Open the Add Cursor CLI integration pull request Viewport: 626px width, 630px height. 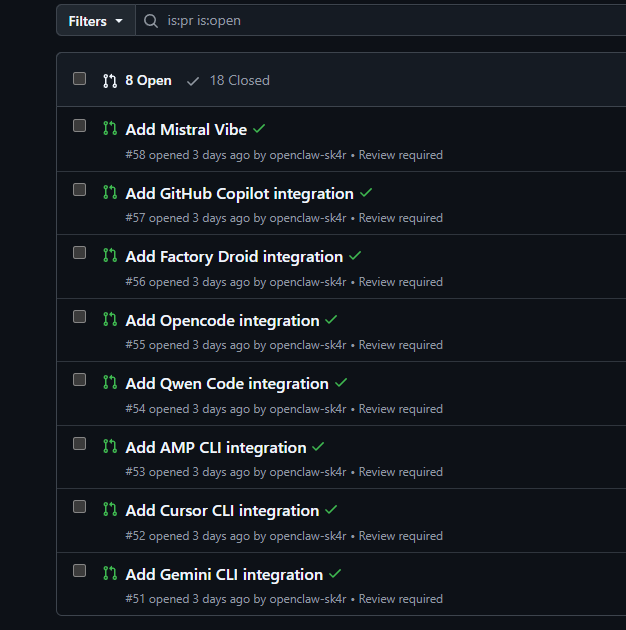(222, 511)
